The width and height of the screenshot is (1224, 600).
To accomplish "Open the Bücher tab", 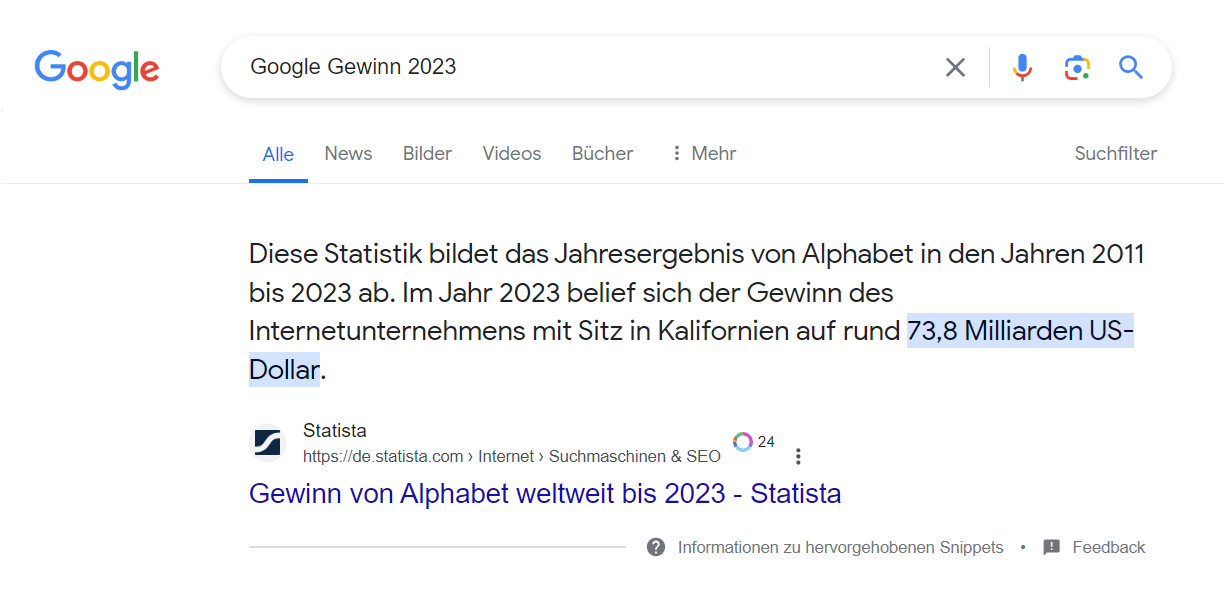I will coord(602,153).
